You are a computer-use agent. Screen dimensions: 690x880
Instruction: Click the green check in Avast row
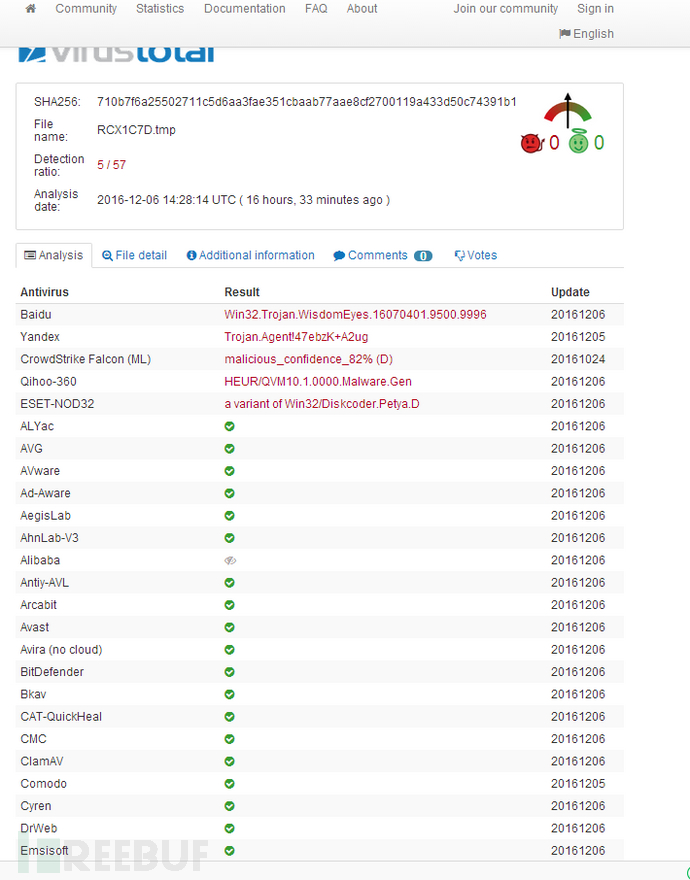[x=230, y=627]
